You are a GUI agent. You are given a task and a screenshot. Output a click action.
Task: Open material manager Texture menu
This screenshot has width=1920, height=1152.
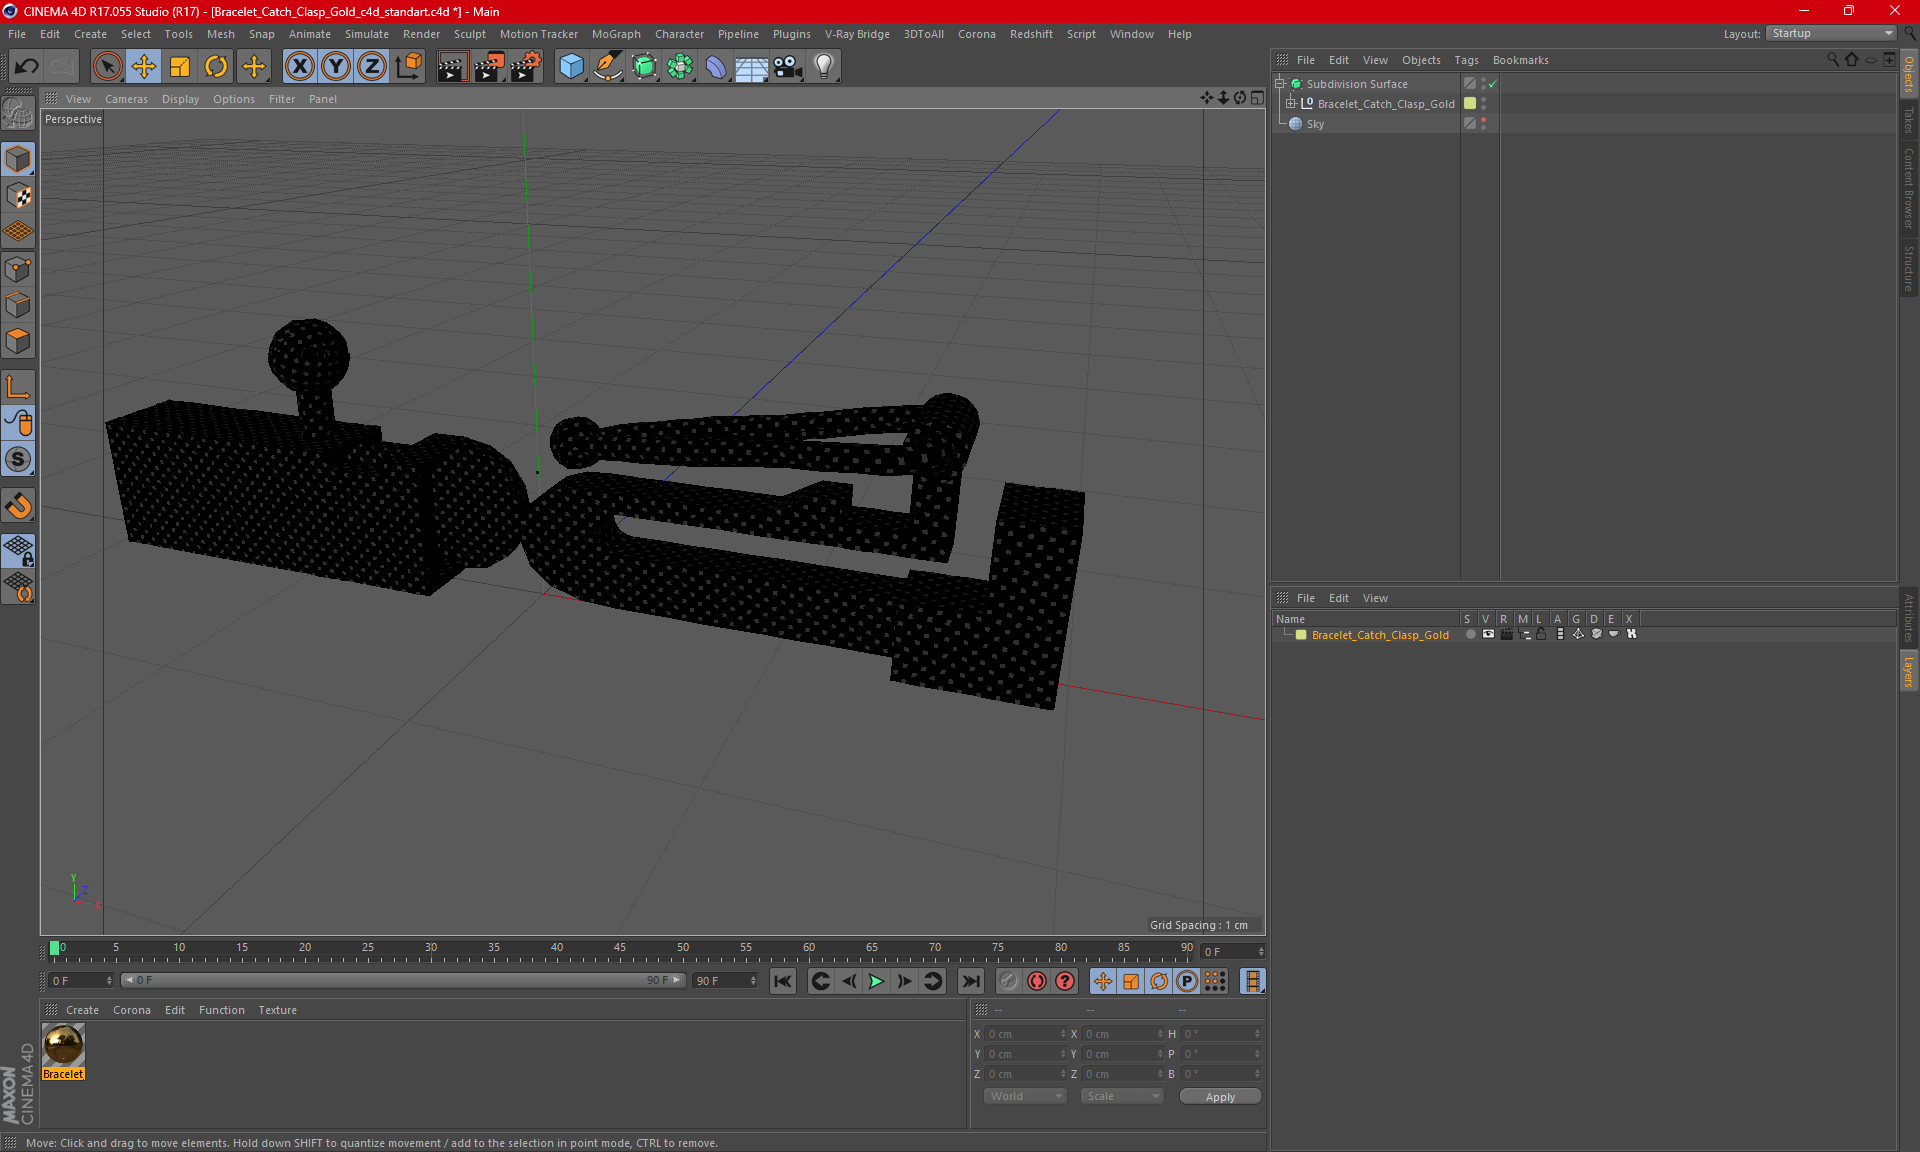[x=277, y=1010]
